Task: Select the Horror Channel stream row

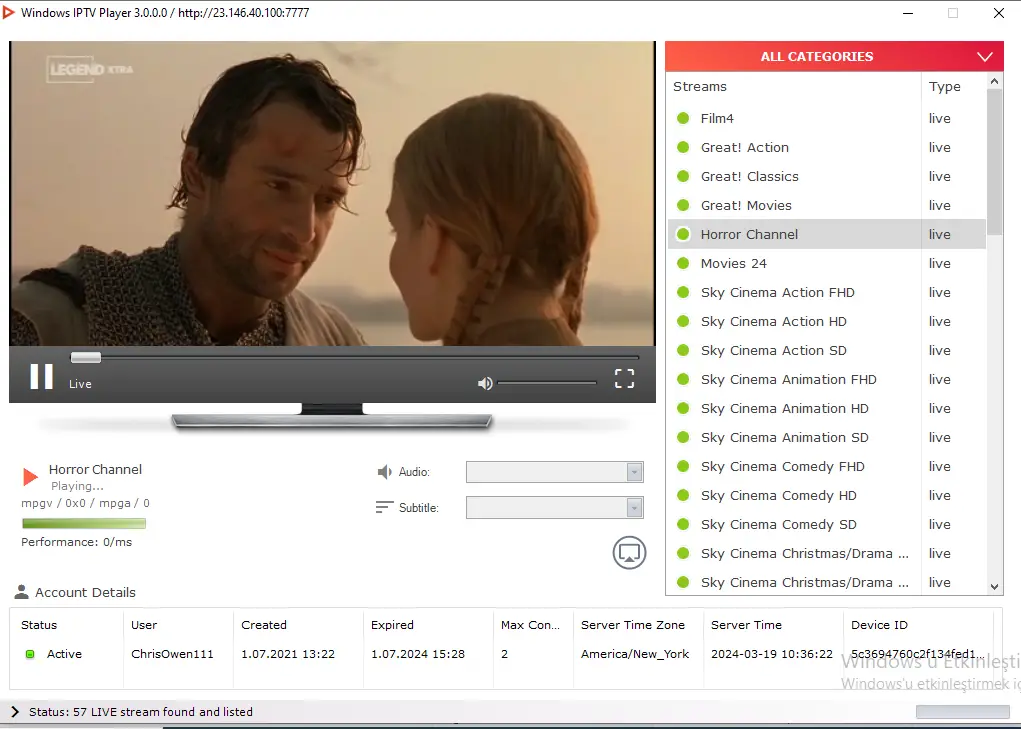Action: [x=827, y=234]
